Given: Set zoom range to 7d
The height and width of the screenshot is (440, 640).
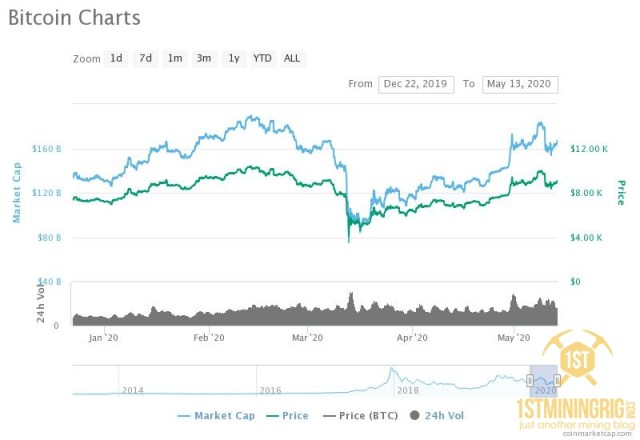Looking at the screenshot, I should (145, 58).
